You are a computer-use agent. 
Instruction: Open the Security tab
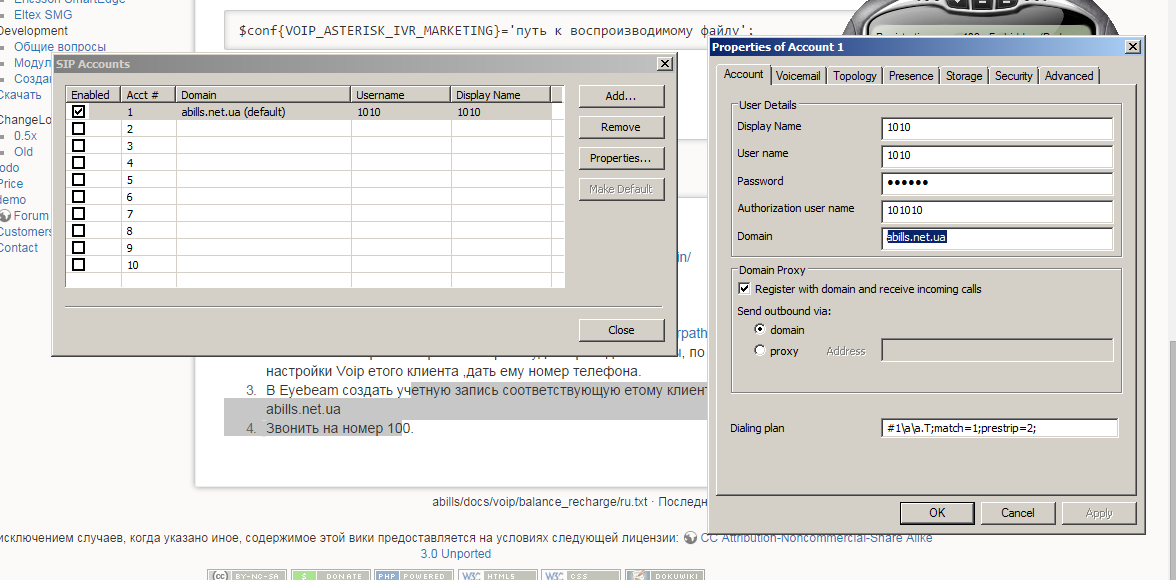pos(1013,76)
